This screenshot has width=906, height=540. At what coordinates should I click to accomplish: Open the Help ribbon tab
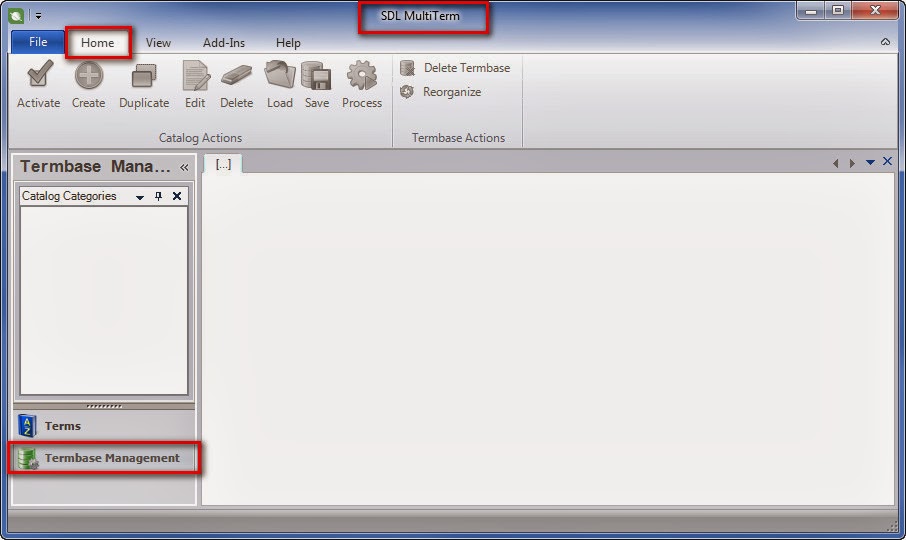point(288,43)
